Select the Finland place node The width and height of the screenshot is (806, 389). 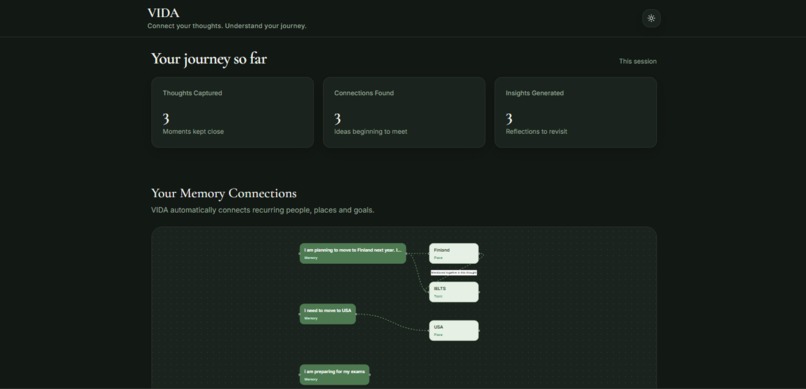[x=454, y=253]
